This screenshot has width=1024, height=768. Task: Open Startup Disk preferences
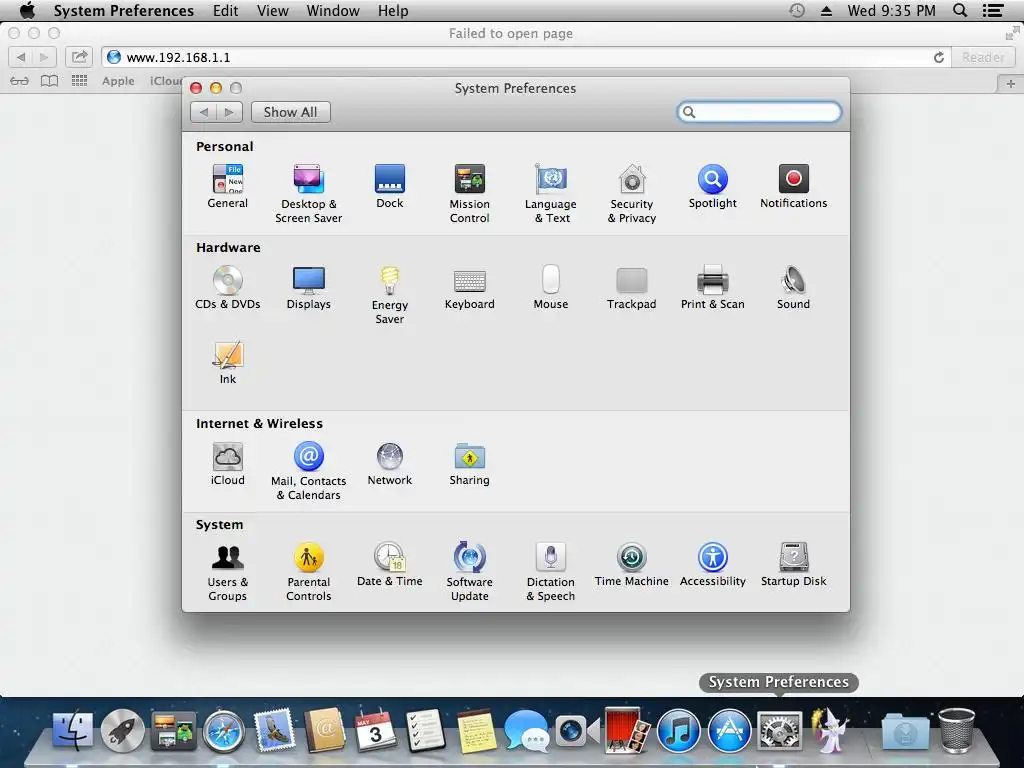793,565
